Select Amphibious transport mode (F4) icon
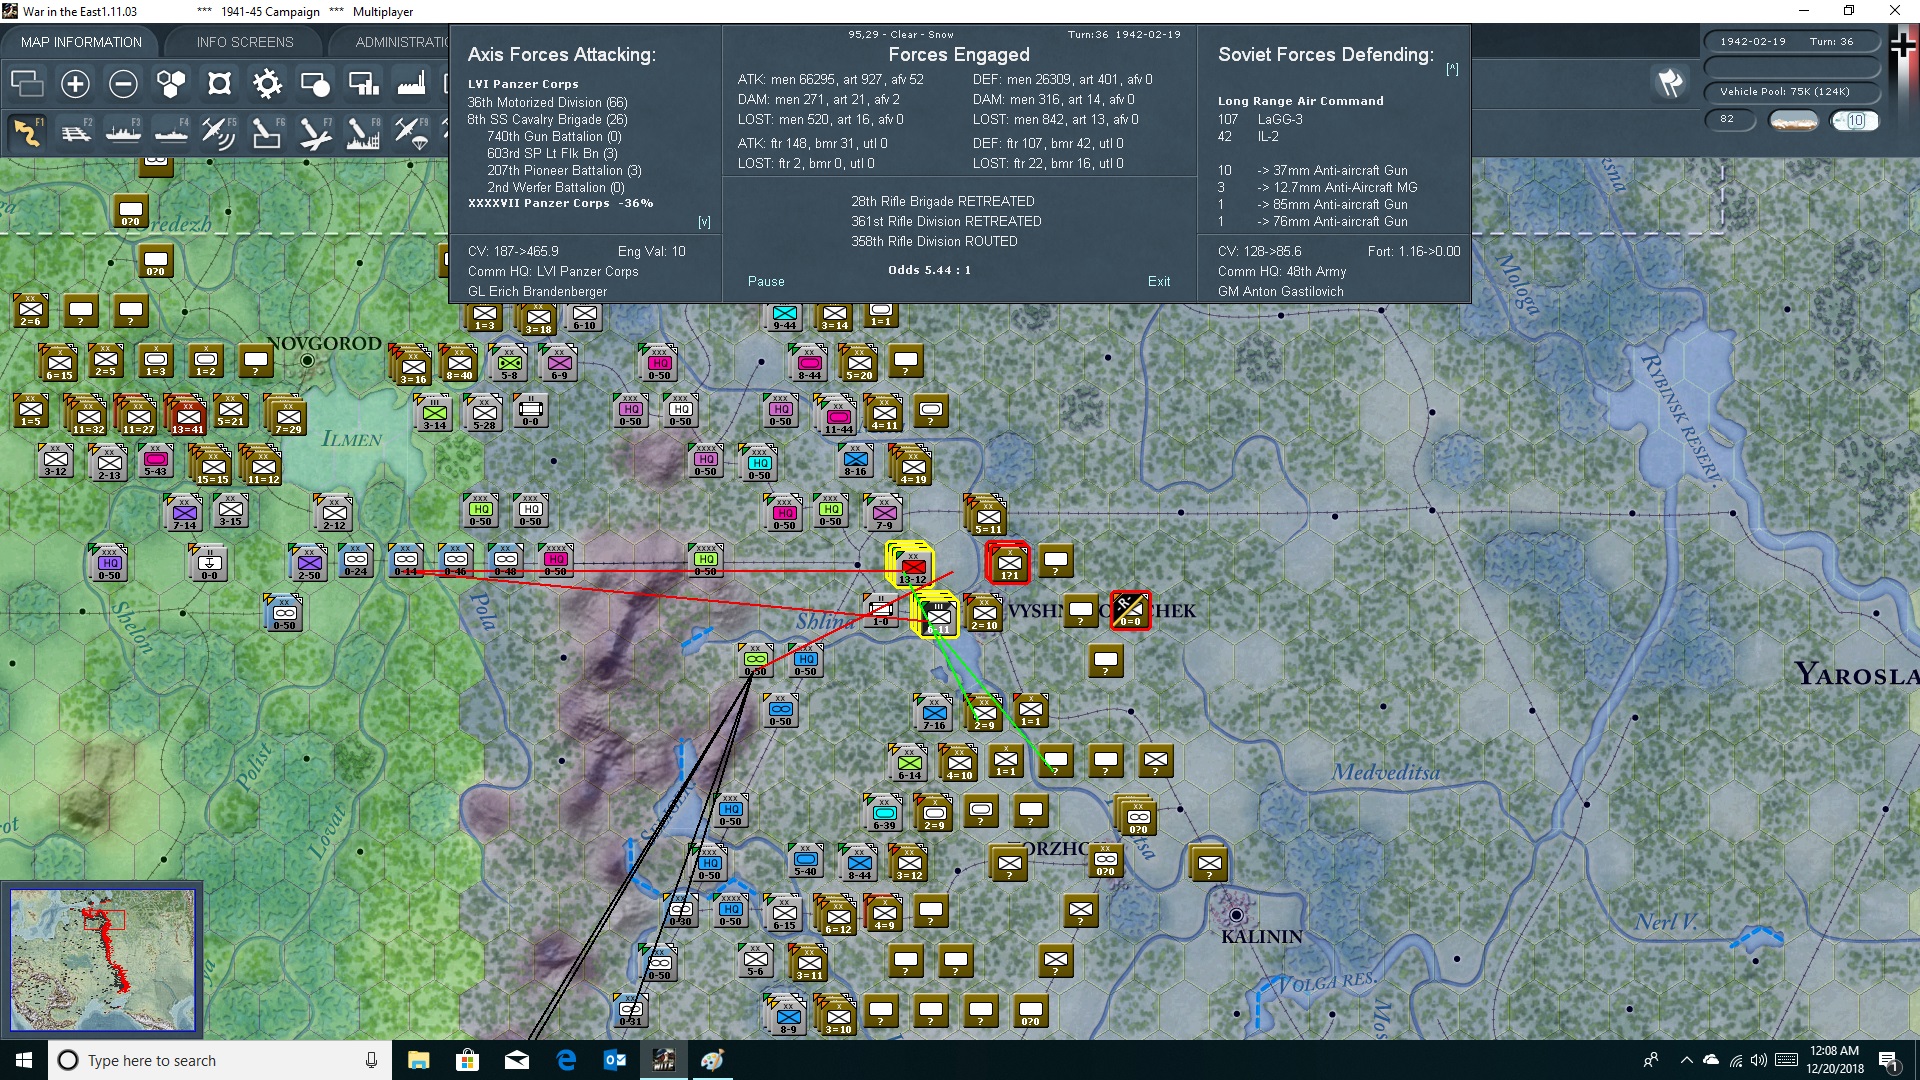This screenshot has height=1080, width=1920. click(171, 132)
